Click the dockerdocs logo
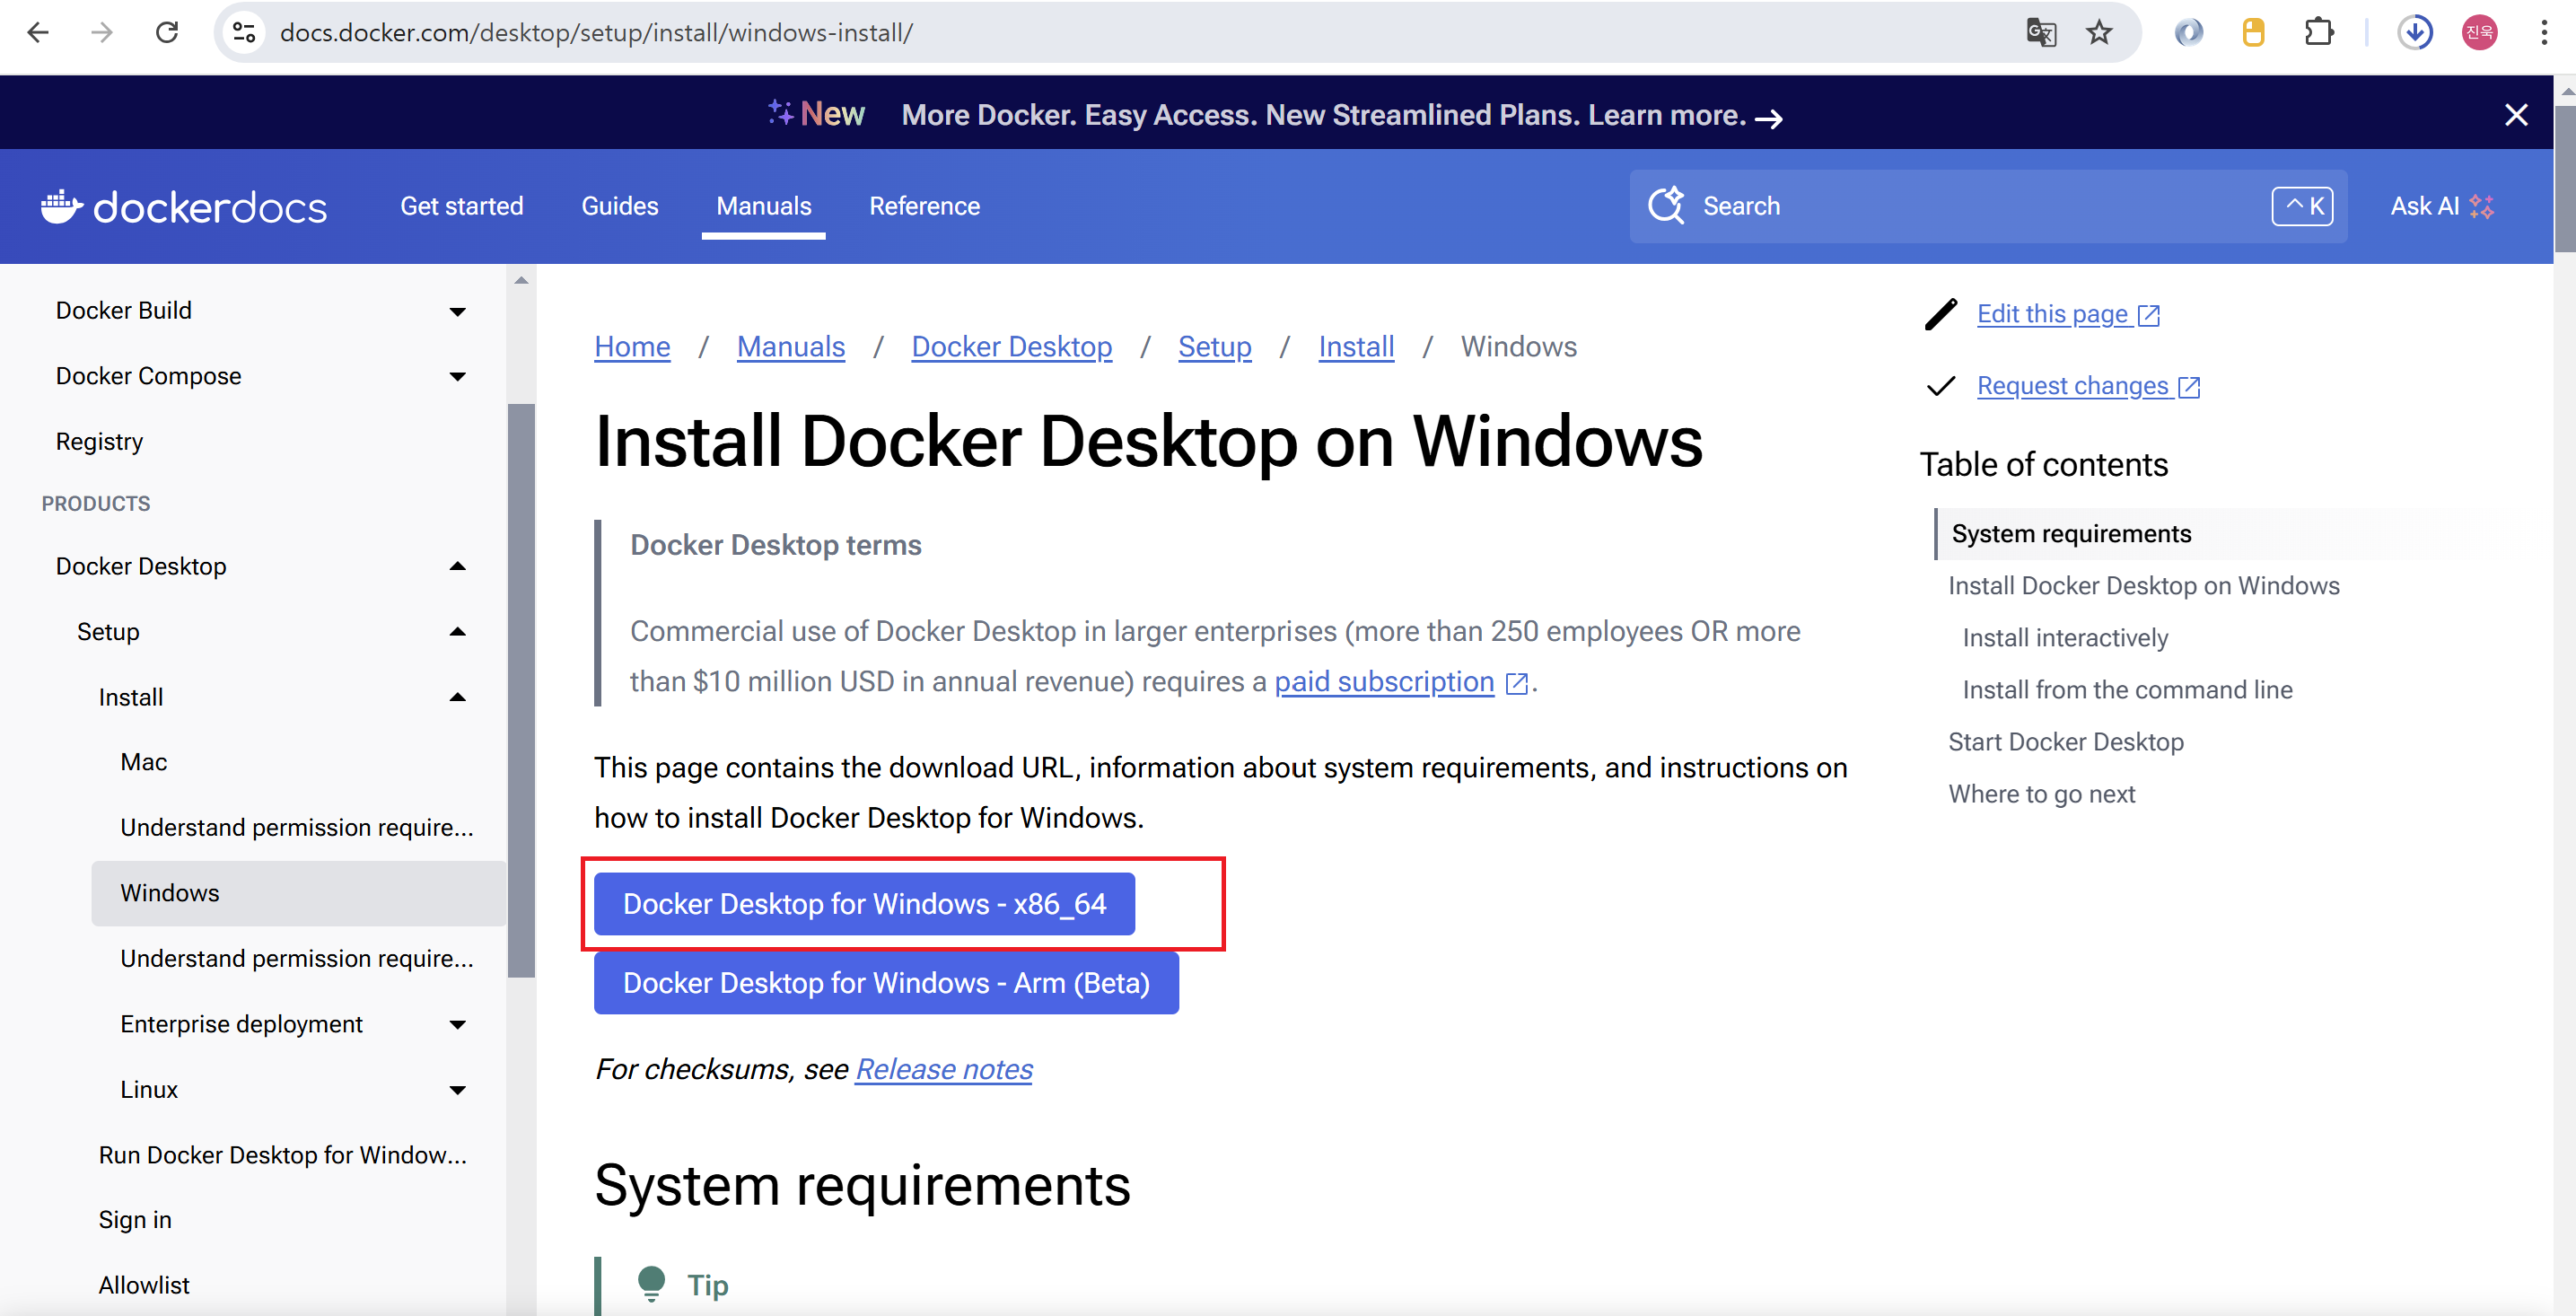Image resolution: width=2576 pixels, height=1316 pixels. pos(184,207)
